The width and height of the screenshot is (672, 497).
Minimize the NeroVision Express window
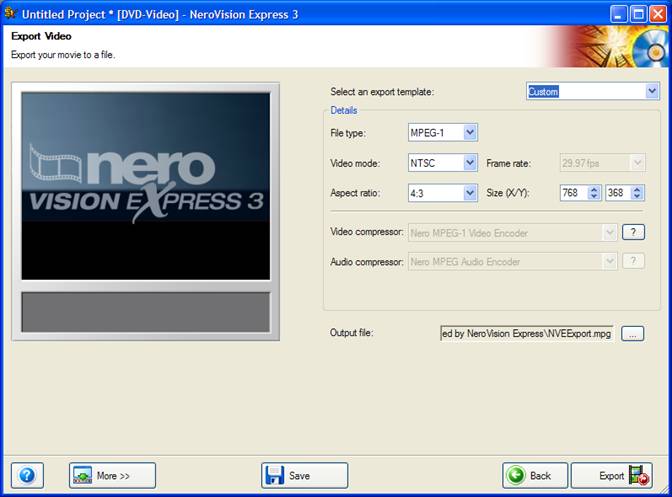(618, 15)
